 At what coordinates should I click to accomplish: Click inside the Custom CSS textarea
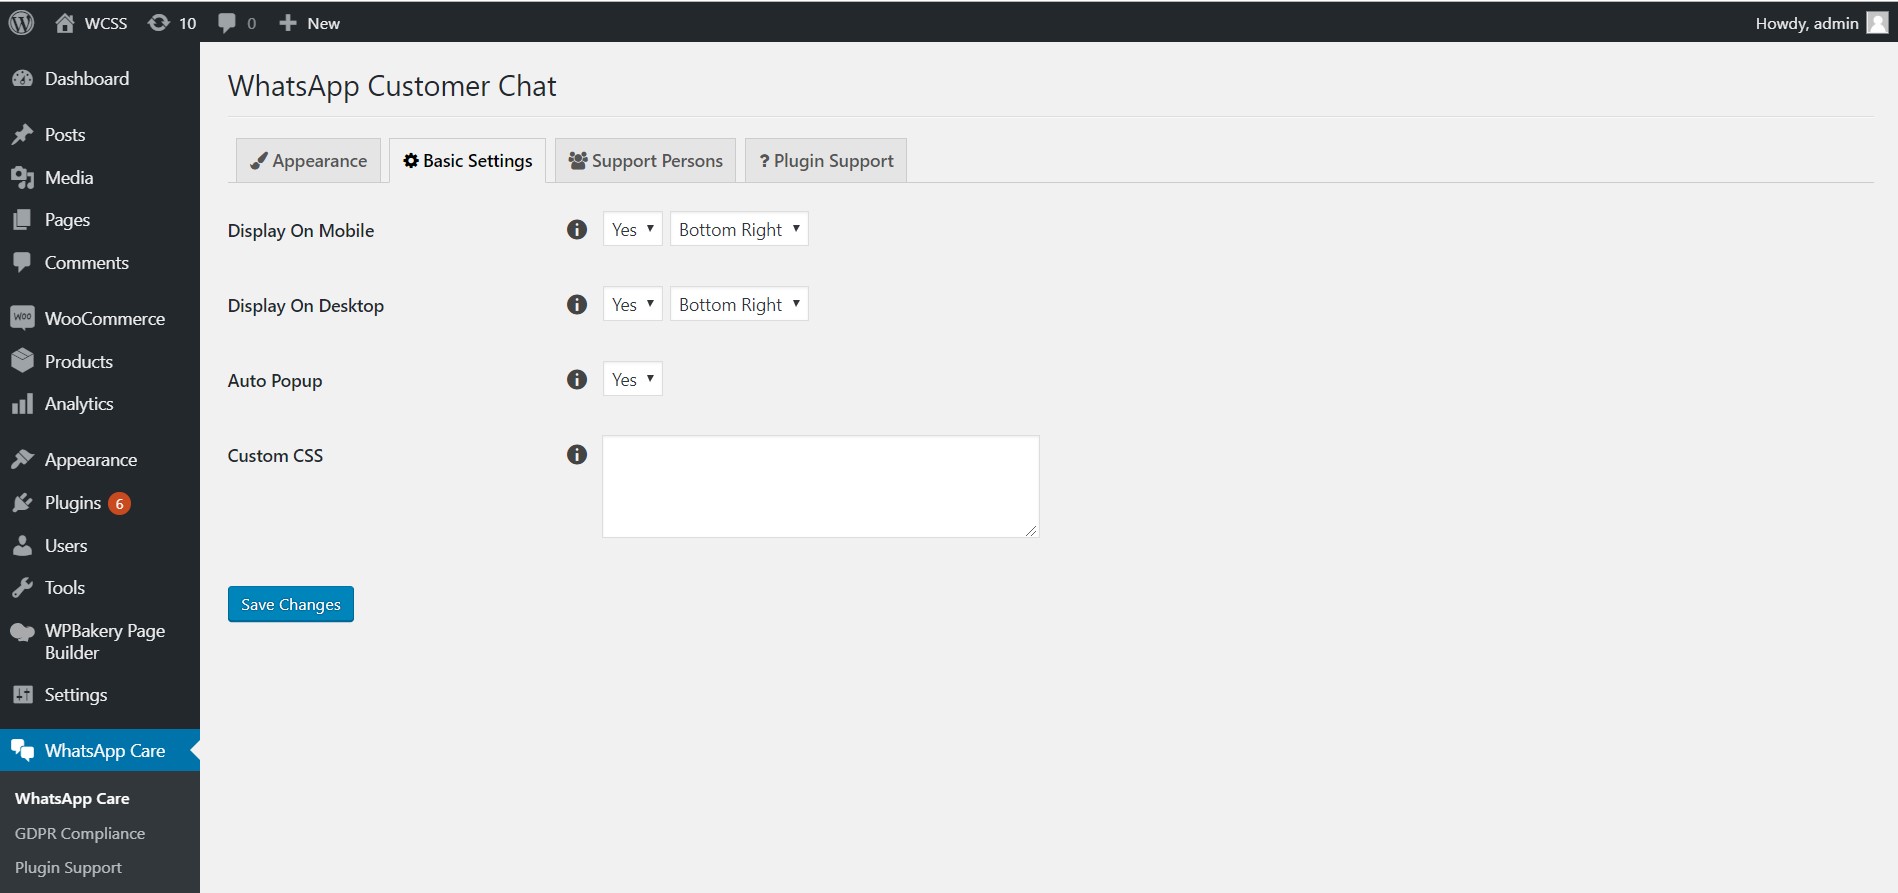pyautogui.click(x=821, y=487)
